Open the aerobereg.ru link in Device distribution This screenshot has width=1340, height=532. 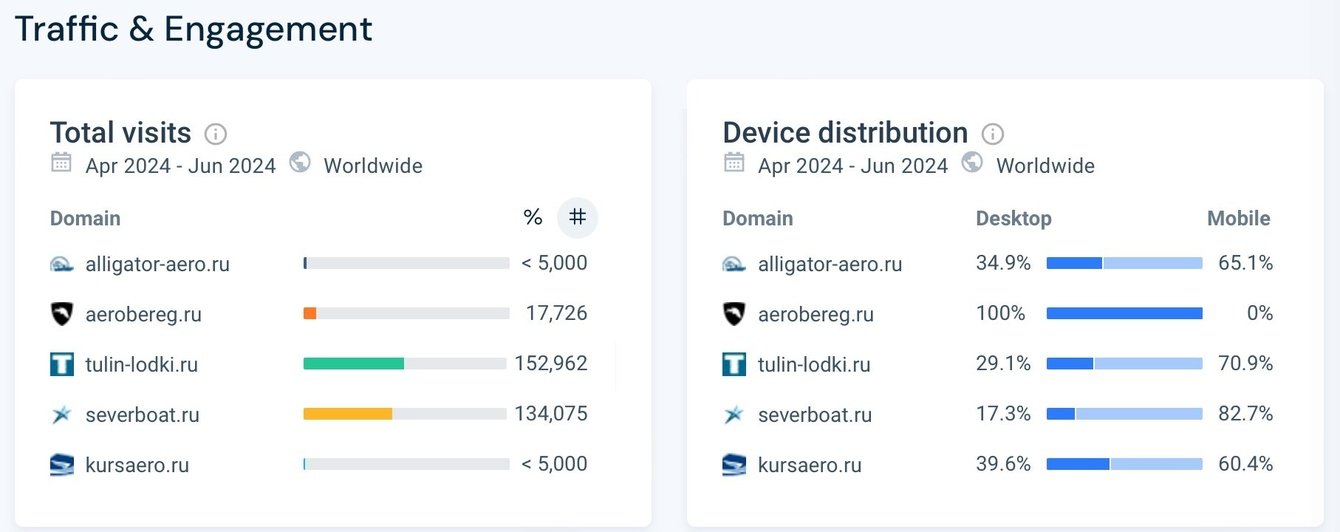(815, 314)
